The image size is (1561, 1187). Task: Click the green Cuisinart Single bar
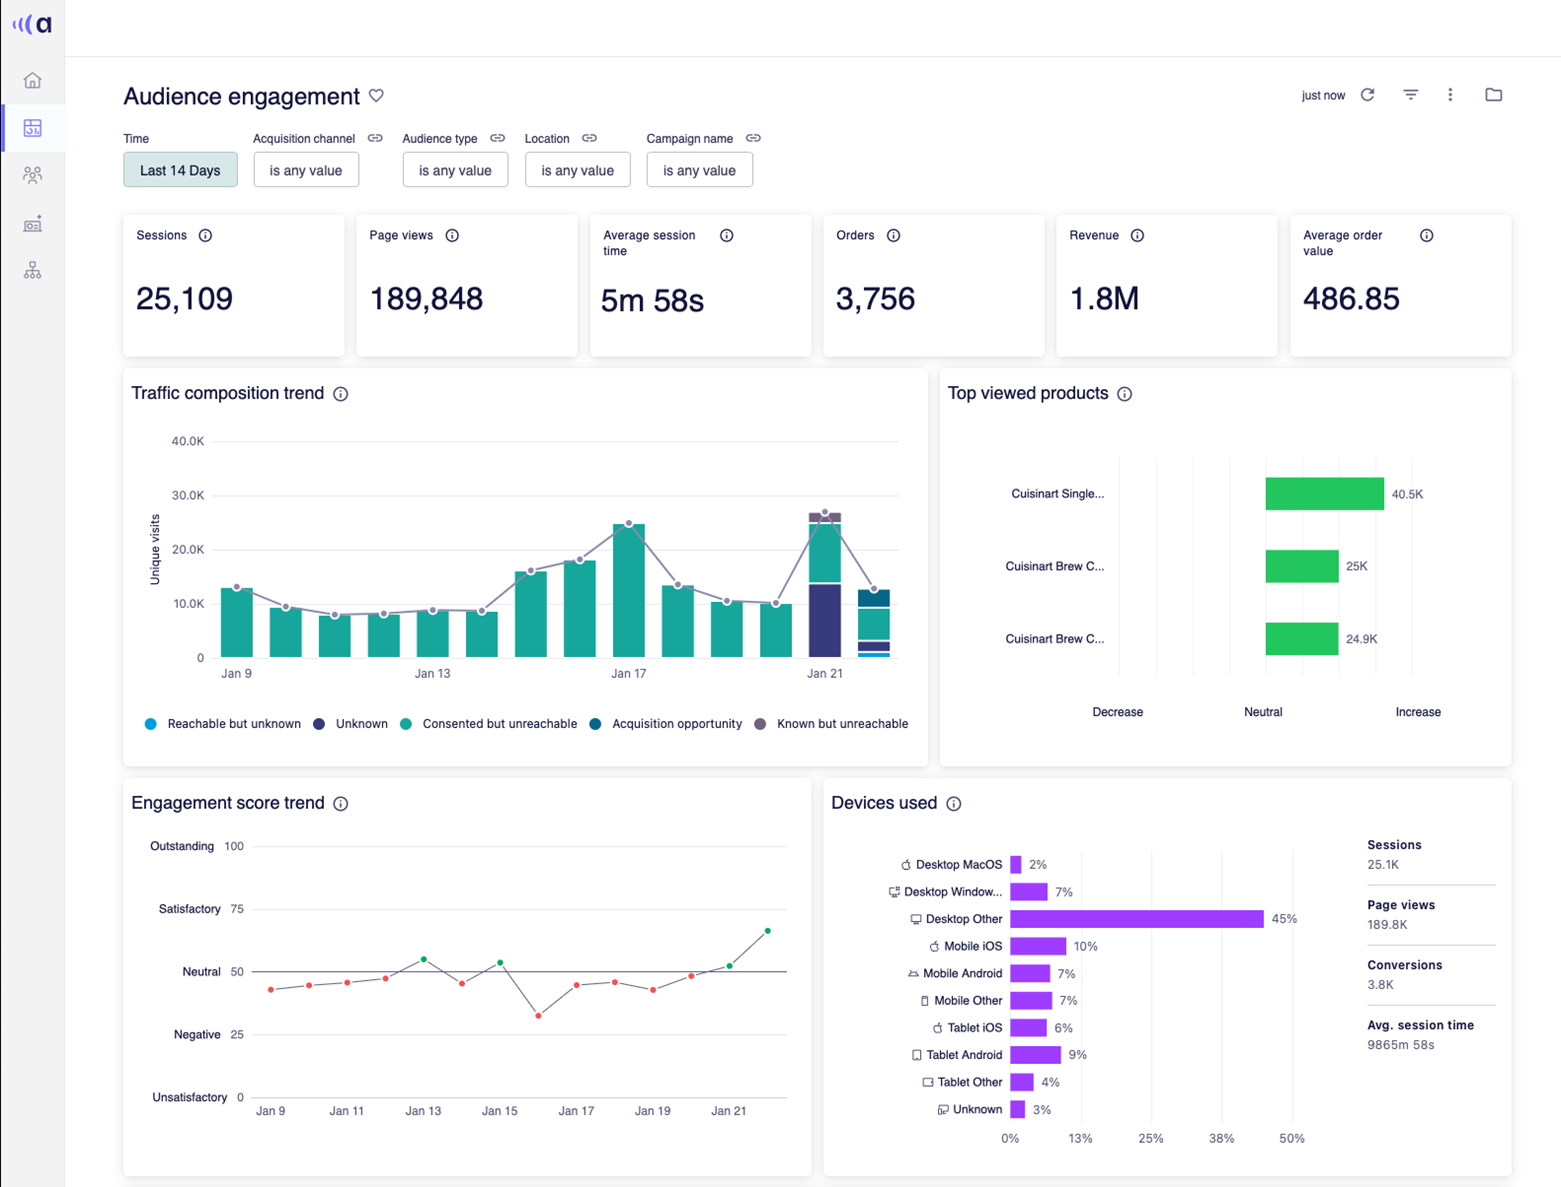coord(1324,494)
